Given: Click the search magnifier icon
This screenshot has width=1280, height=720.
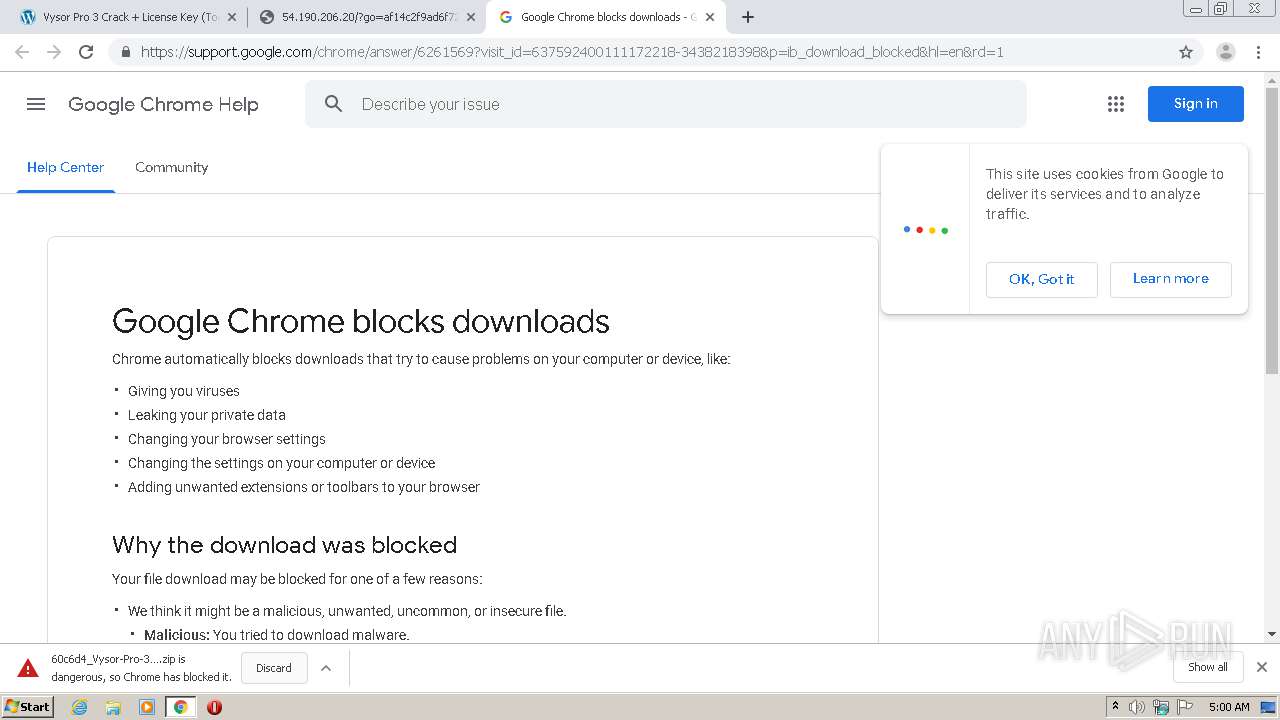Looking at the screenshot, I should tap(334, 104).
